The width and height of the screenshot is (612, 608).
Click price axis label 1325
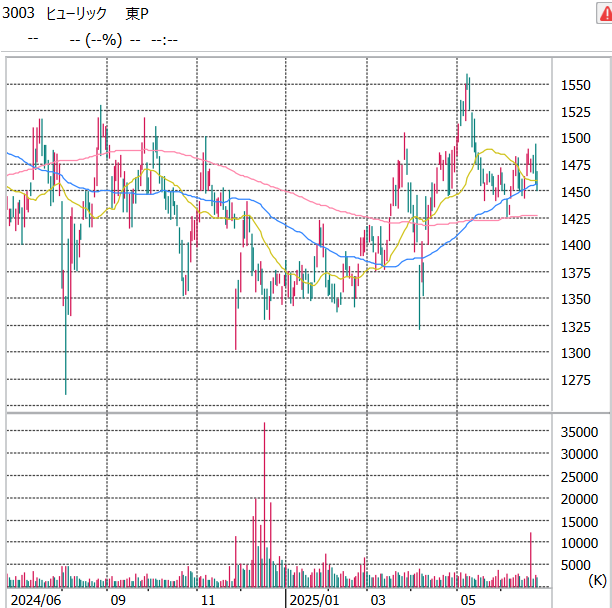tap(576, 327)
